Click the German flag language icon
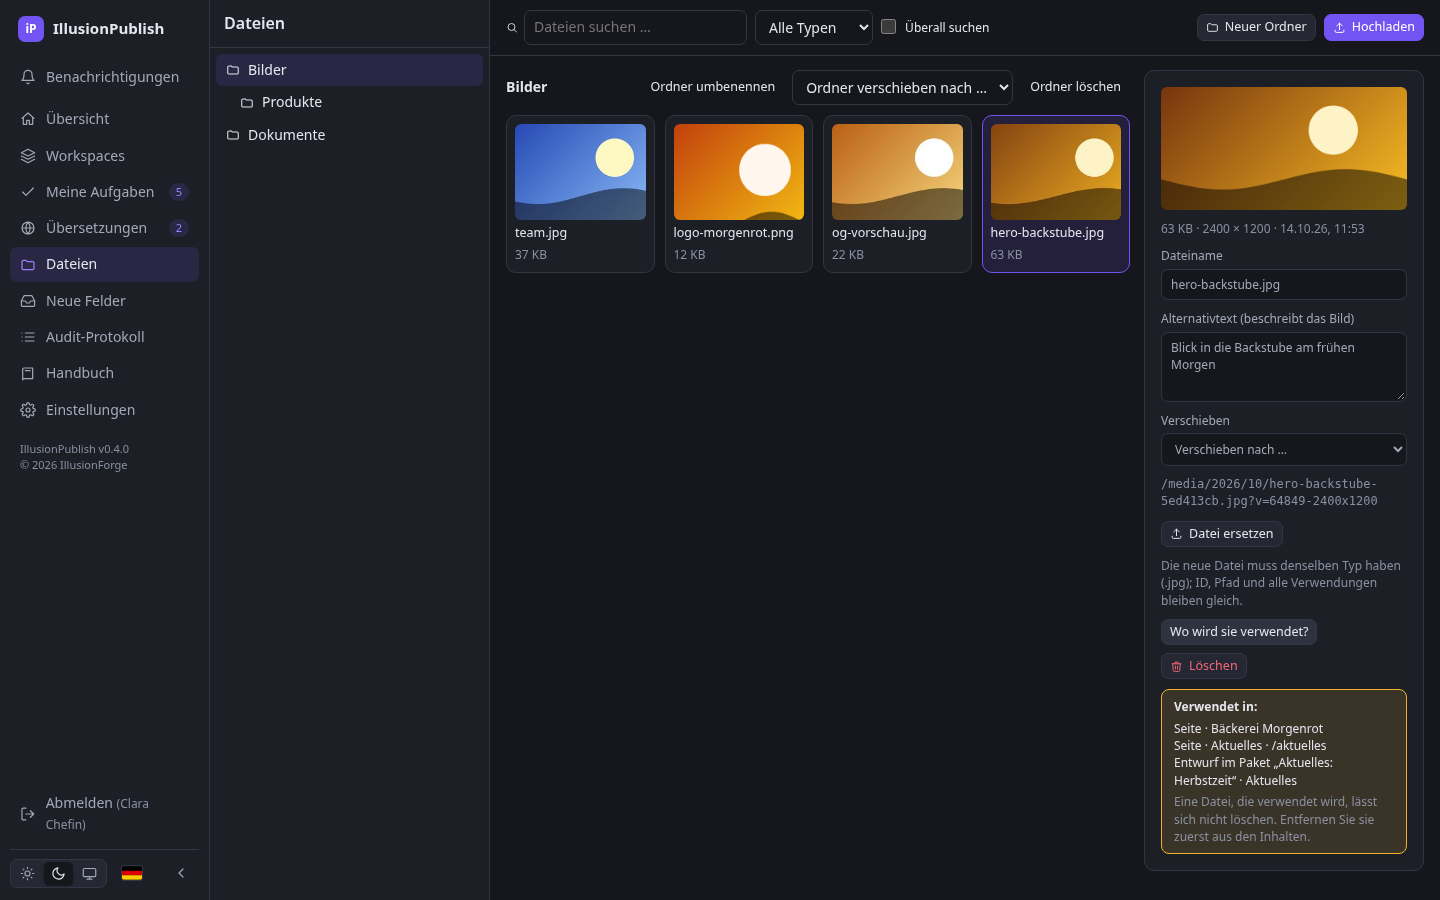This screenshot has width=1440, height=900. (x=132, y=873)
